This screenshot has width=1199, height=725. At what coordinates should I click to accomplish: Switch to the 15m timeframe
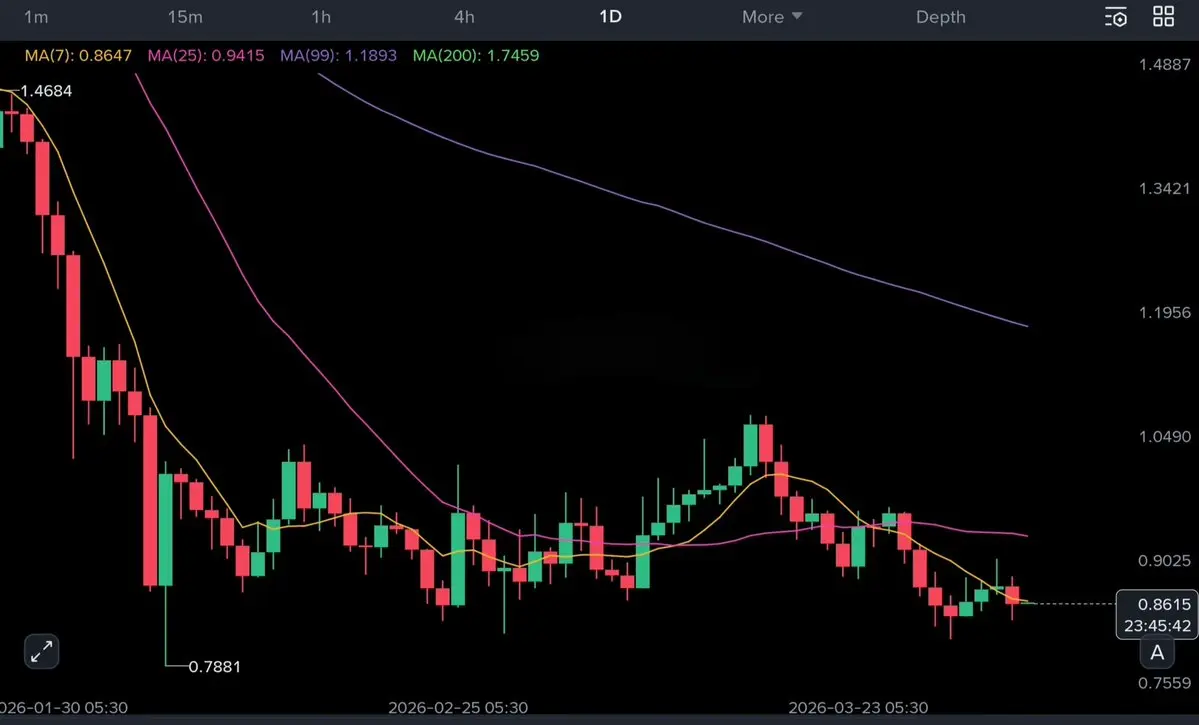tap(185, 17)
